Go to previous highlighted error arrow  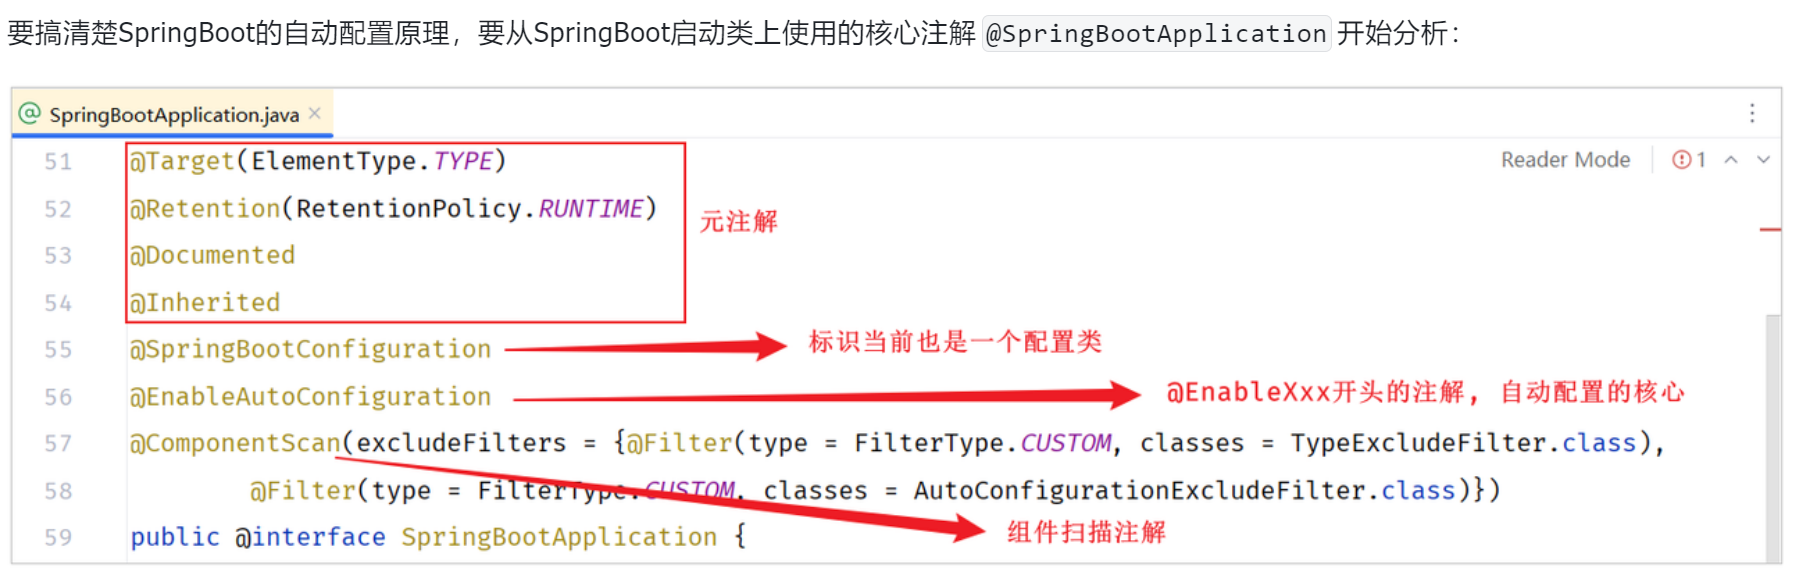click(x=1731, y=160)
